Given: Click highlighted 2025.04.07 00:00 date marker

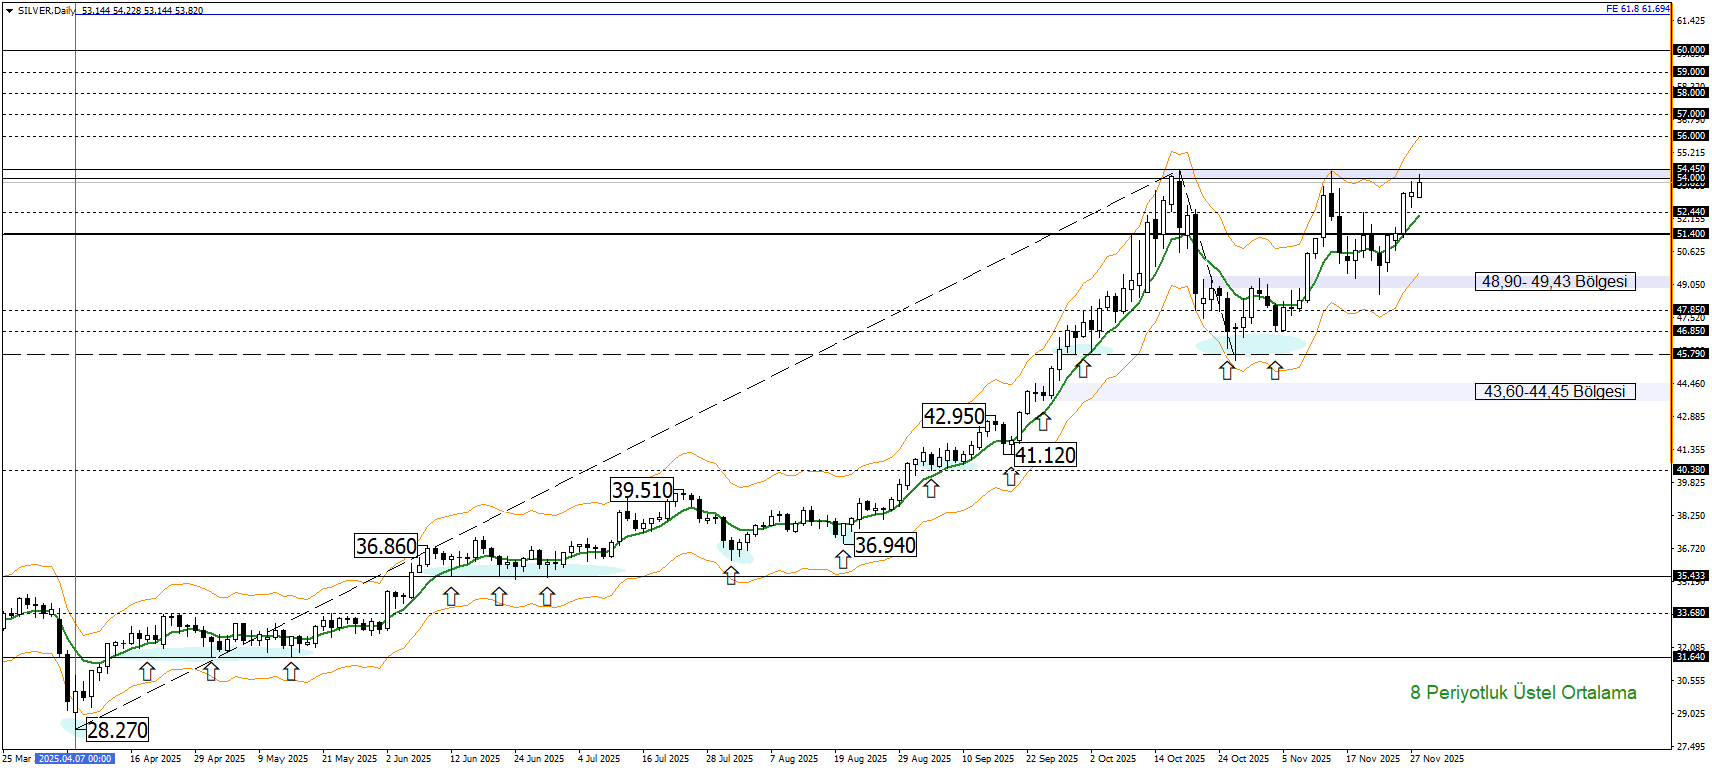Looking at the screenshot, I should (75, 759).
